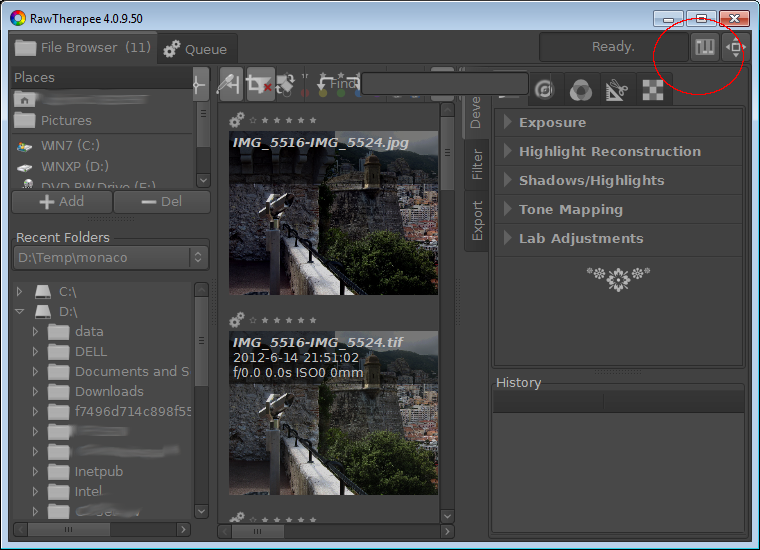Open the Color tab (overlapping circles icon)

(x=581, y=90)
